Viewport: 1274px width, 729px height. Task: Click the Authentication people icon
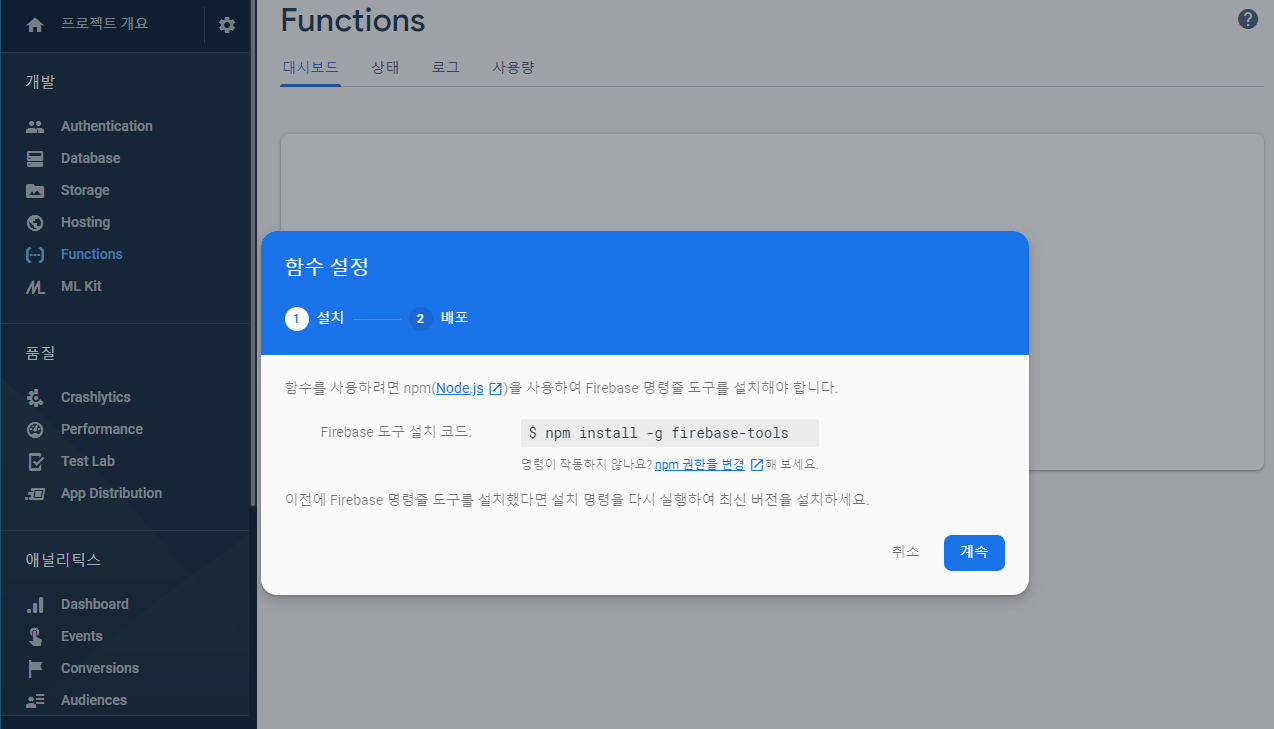[x=35, y=126]
